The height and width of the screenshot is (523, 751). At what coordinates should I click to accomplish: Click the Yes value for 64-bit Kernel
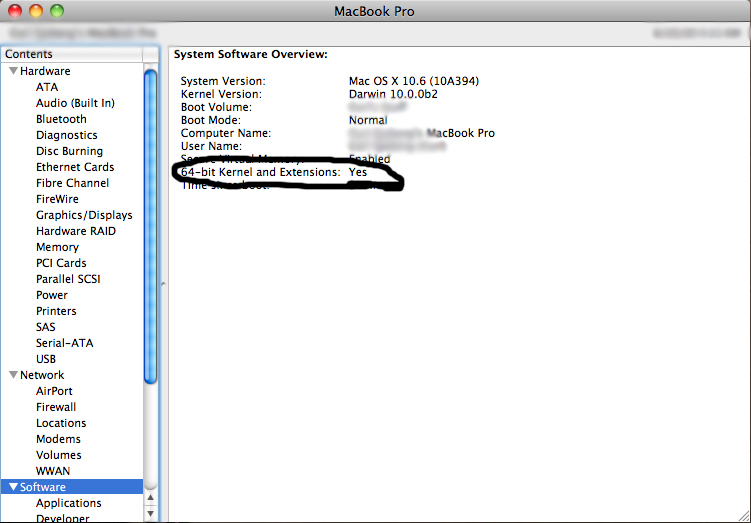pos(358,172)
